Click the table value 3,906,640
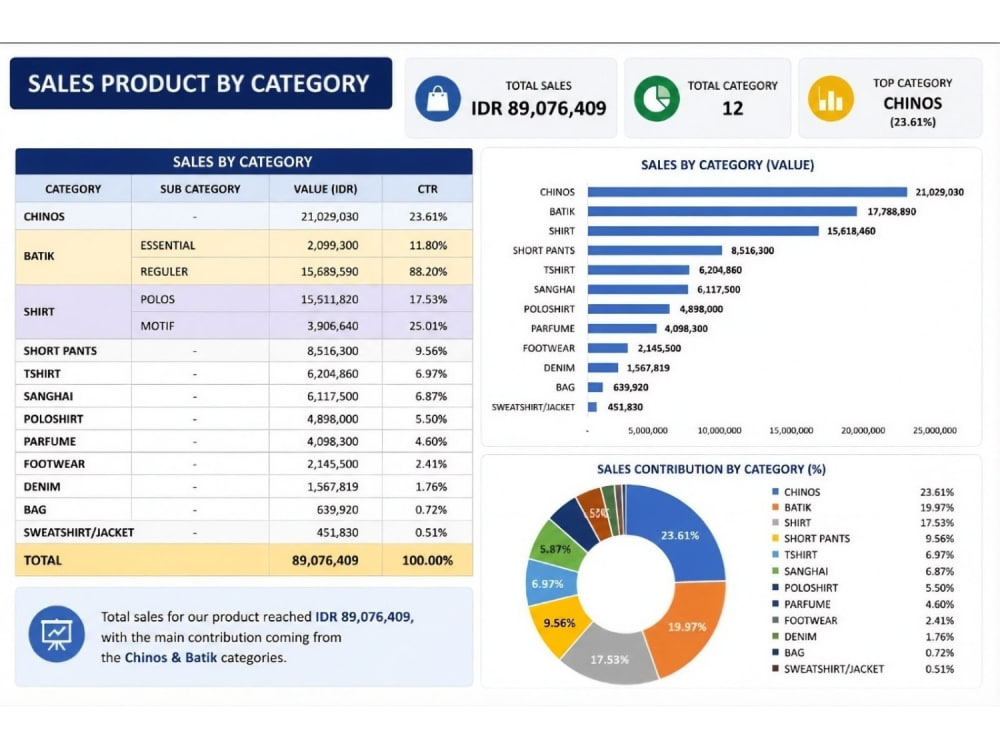Viewport: 1000px width, 750px height. click(x=332, y=326)
